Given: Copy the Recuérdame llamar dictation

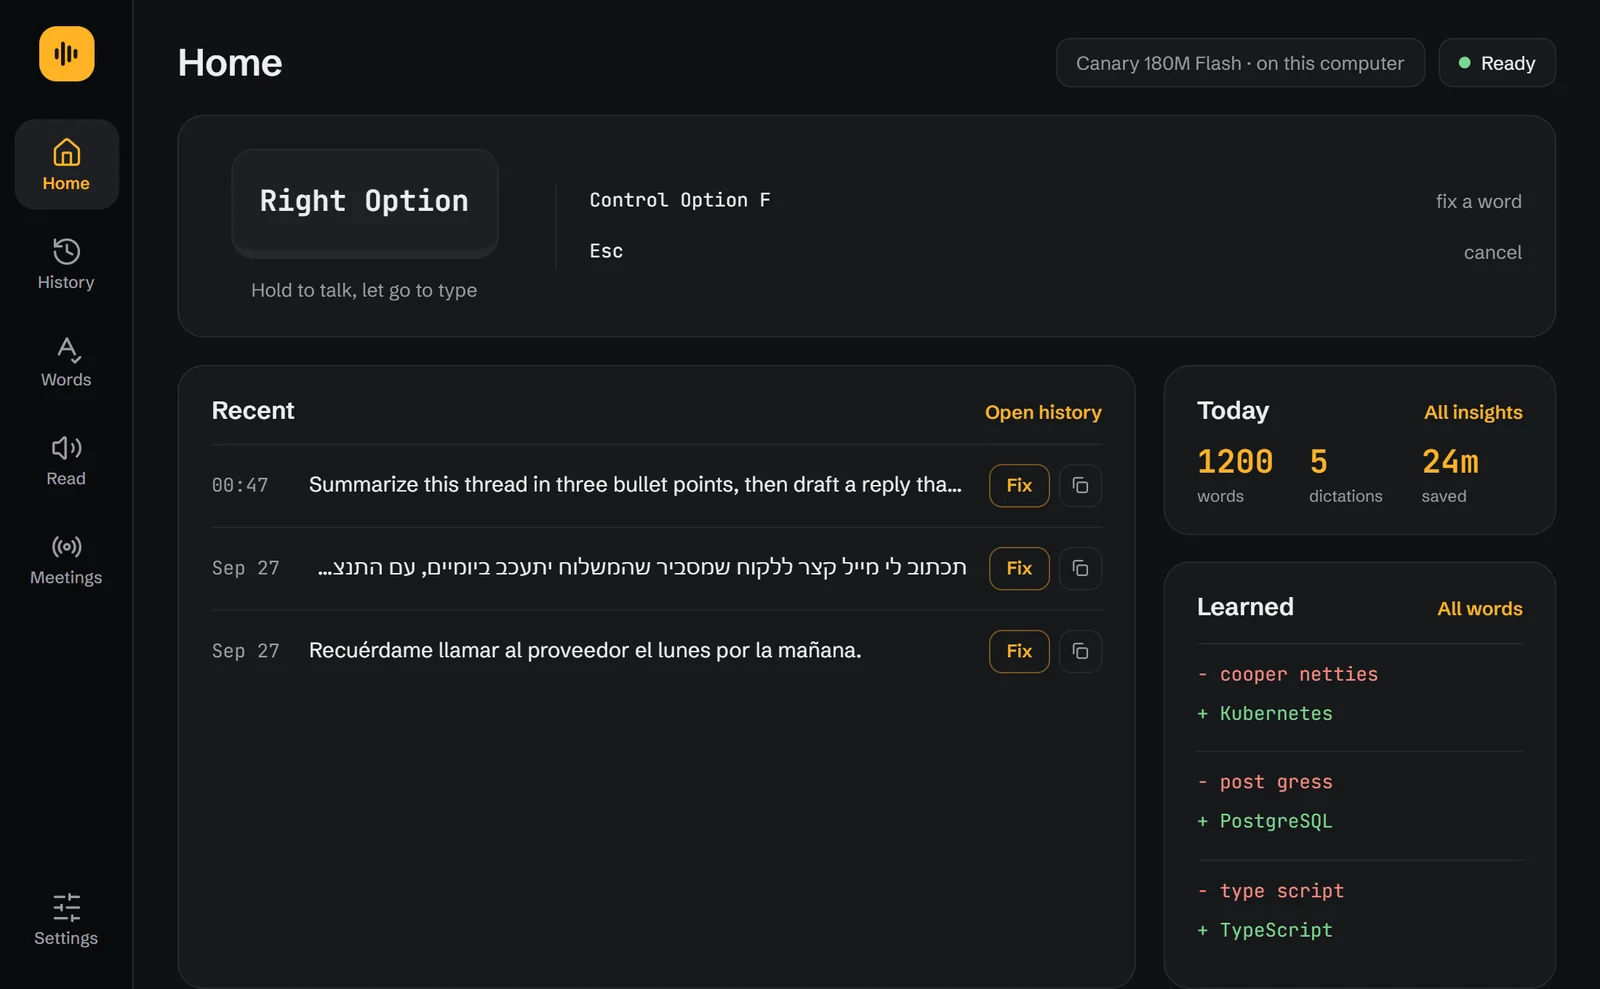Looking at the screenshot, I should click(x=1080, y=651).
